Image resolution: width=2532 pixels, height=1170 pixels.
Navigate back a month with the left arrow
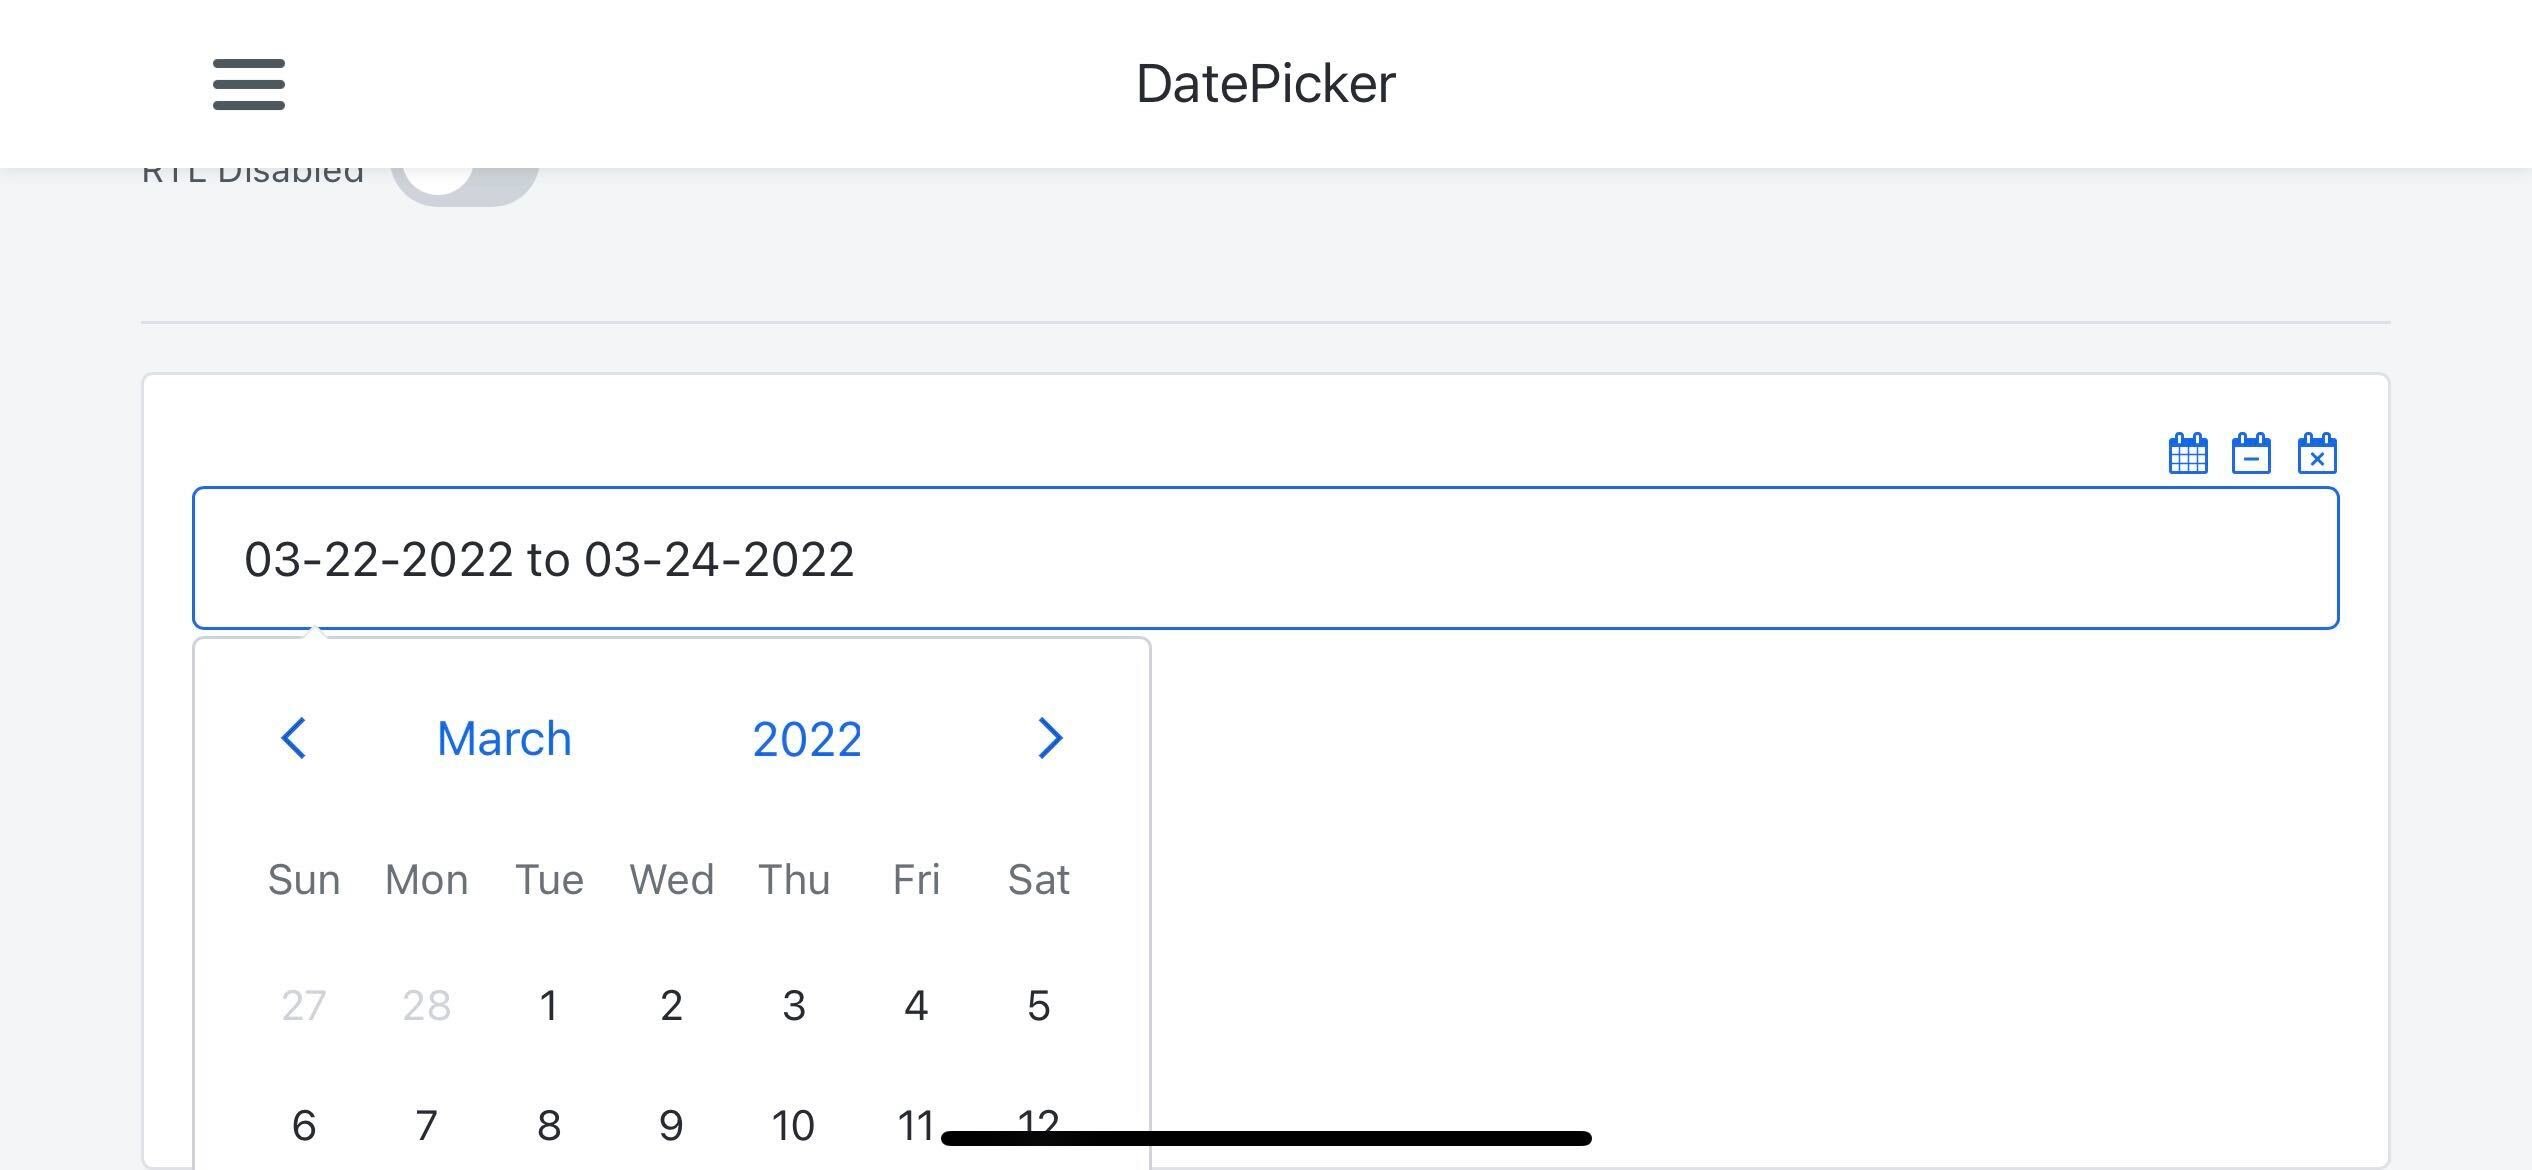coord(294,738)
